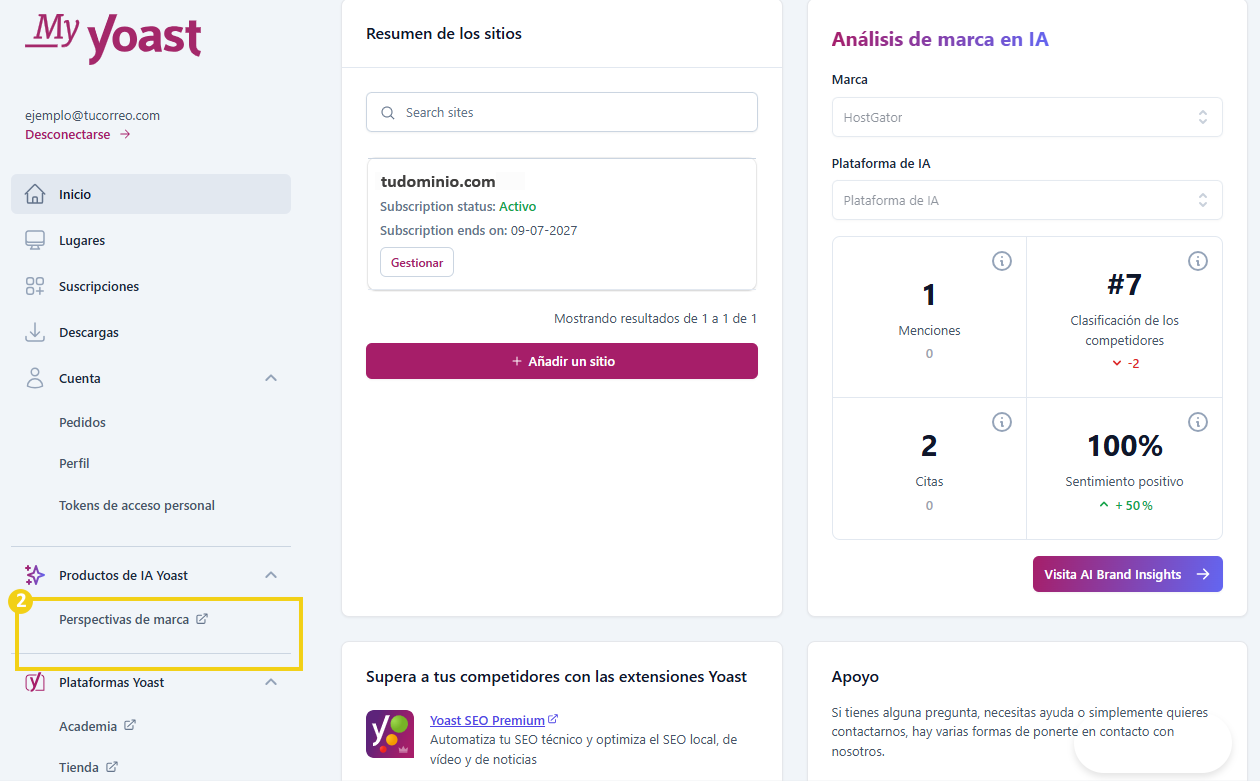Click the Descargas download icon
Screen dimensions: 1260x781
click(35, 332)
